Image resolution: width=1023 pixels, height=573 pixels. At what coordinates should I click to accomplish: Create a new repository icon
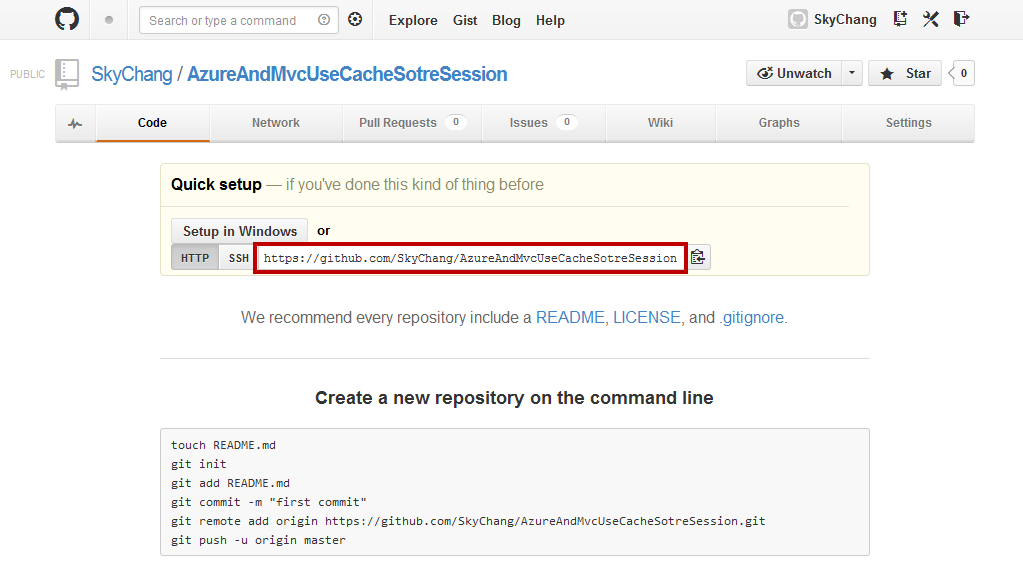click(900, 19)
